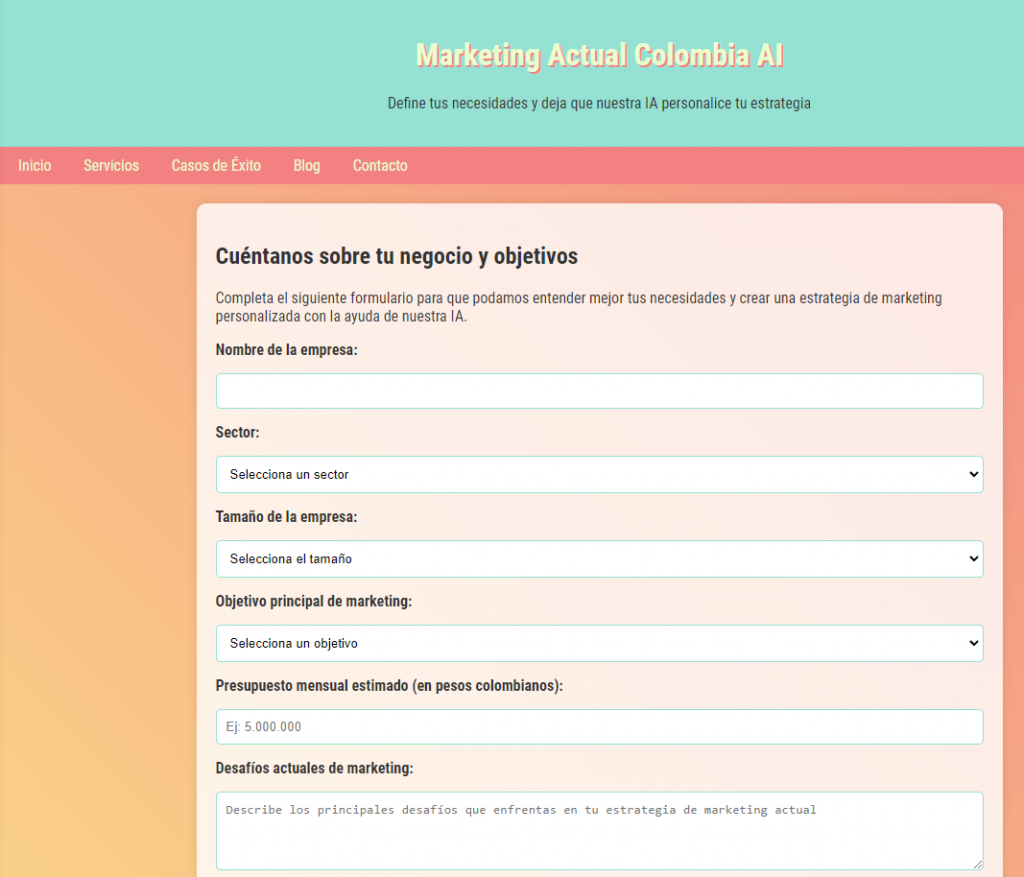This screenshot has width=1024, height=877.
Task: Open the 'Selecciona el tamaño' dropdown
Action: (599, 559)
